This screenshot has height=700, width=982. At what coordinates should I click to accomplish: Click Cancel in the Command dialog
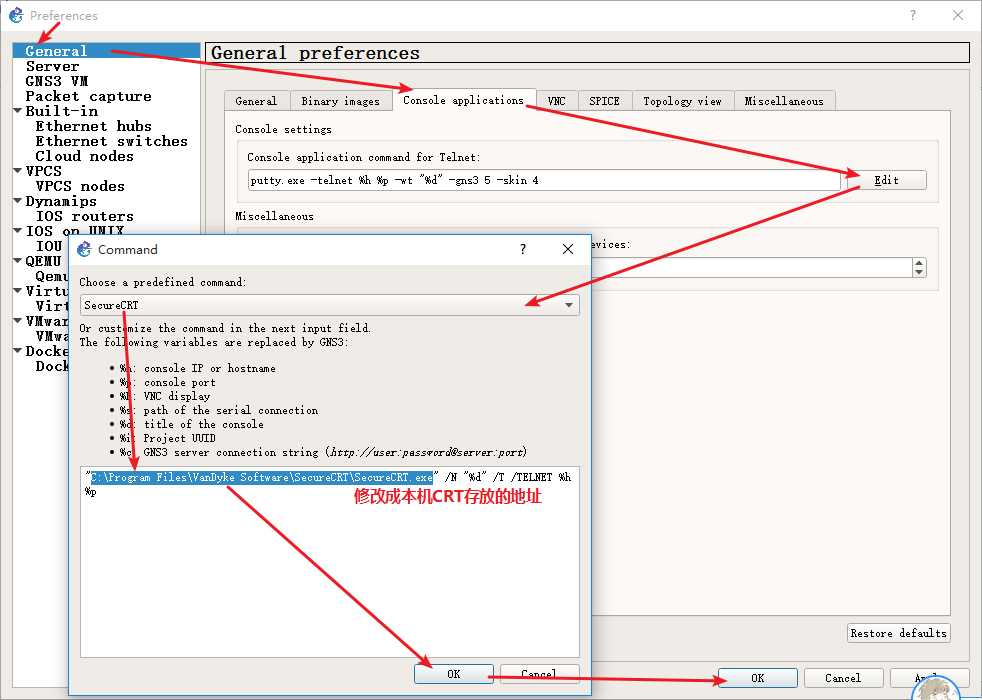pyautogui.click(x=539, y=674)
